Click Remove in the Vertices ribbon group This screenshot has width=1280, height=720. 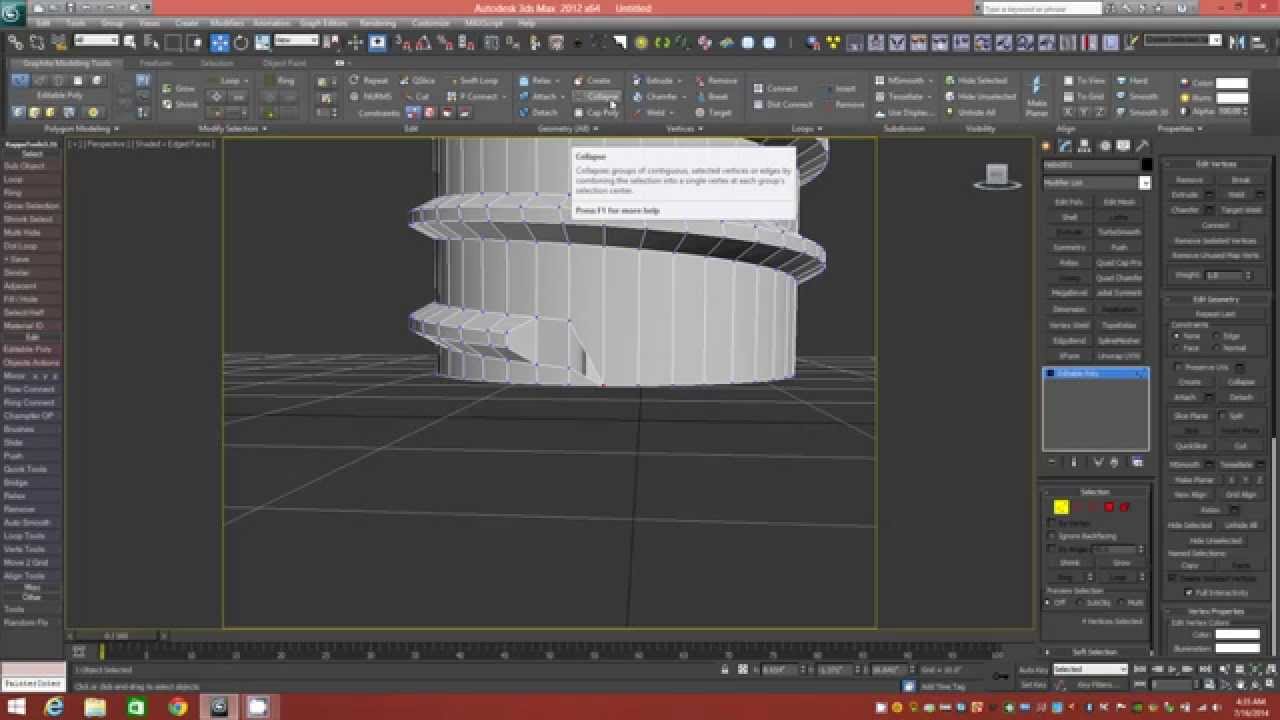pos(716,81)
